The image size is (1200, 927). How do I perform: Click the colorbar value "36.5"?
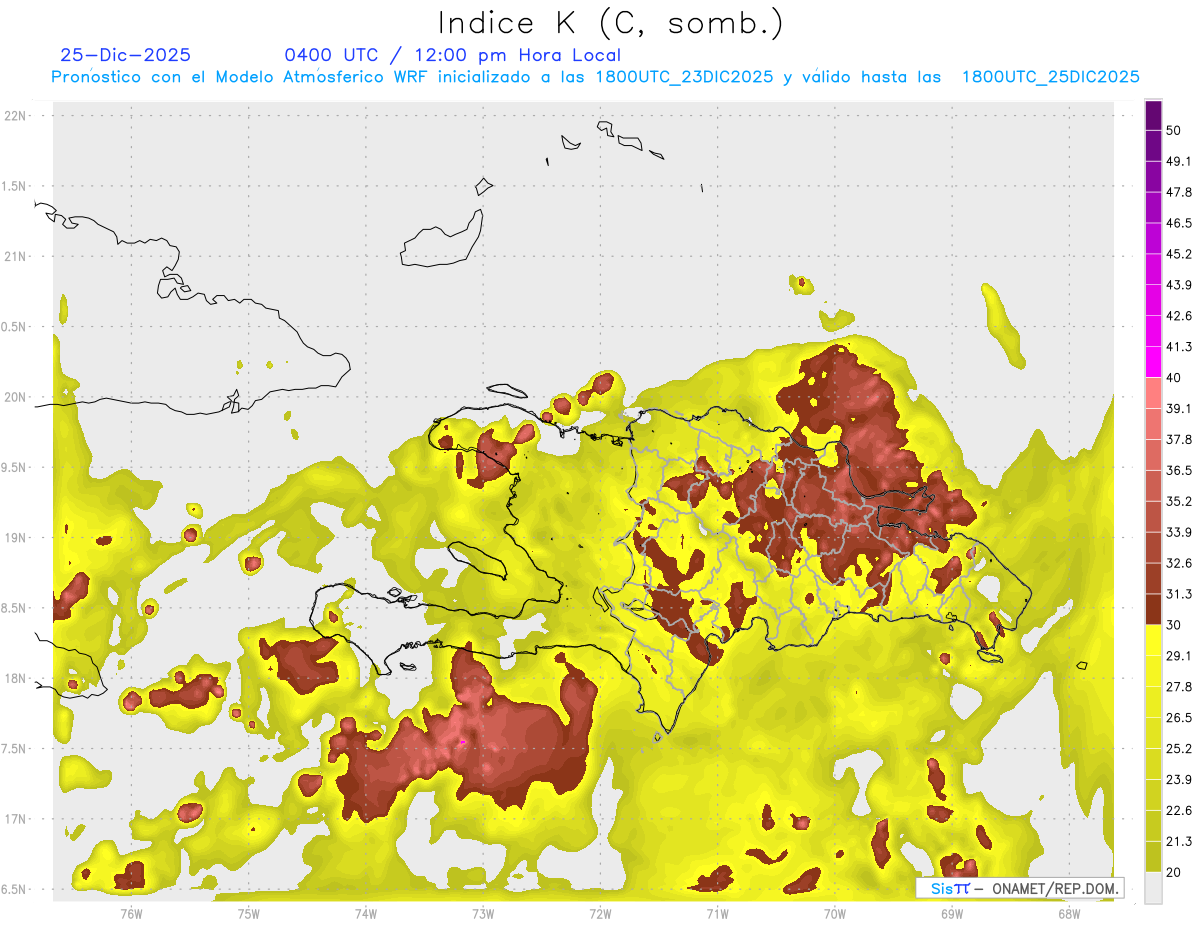click(1179, 470)
